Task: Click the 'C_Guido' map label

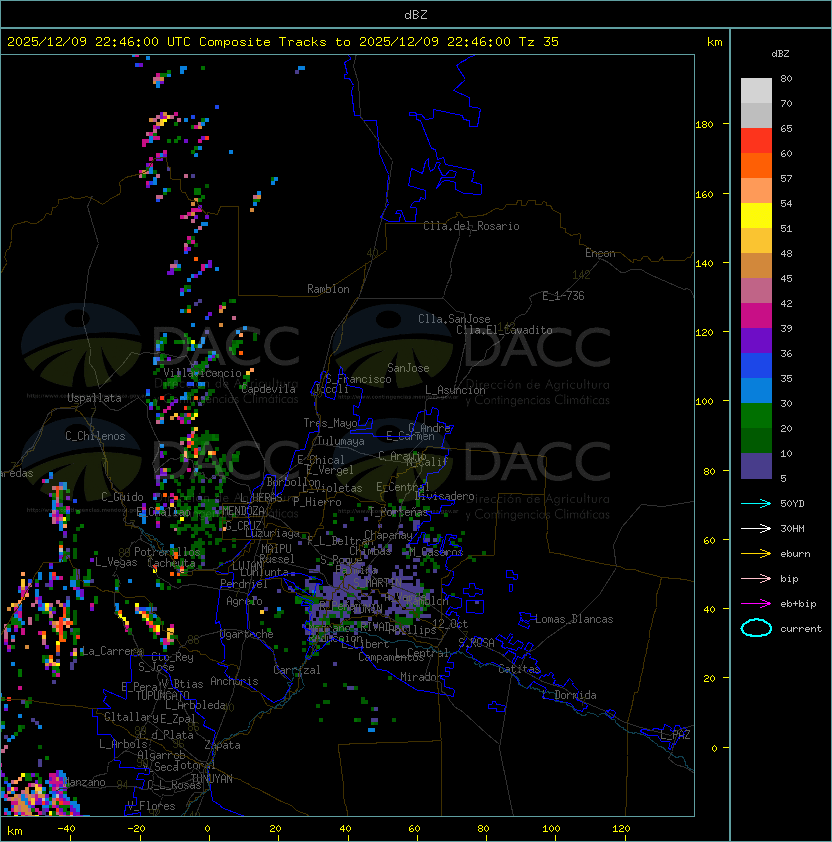Action: click(122, 497)
